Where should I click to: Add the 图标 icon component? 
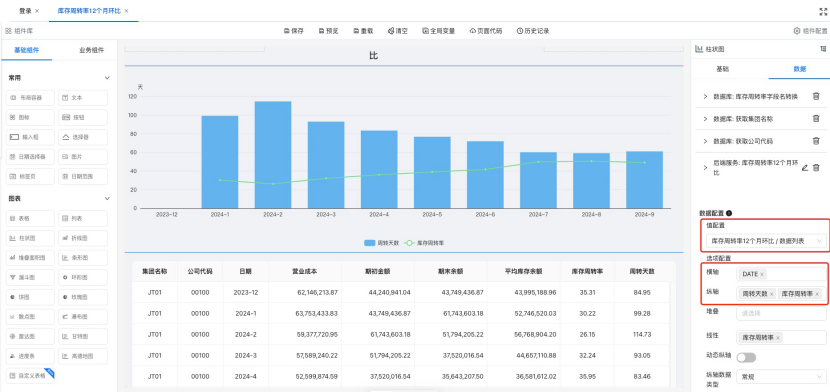[x=30, y=117]
